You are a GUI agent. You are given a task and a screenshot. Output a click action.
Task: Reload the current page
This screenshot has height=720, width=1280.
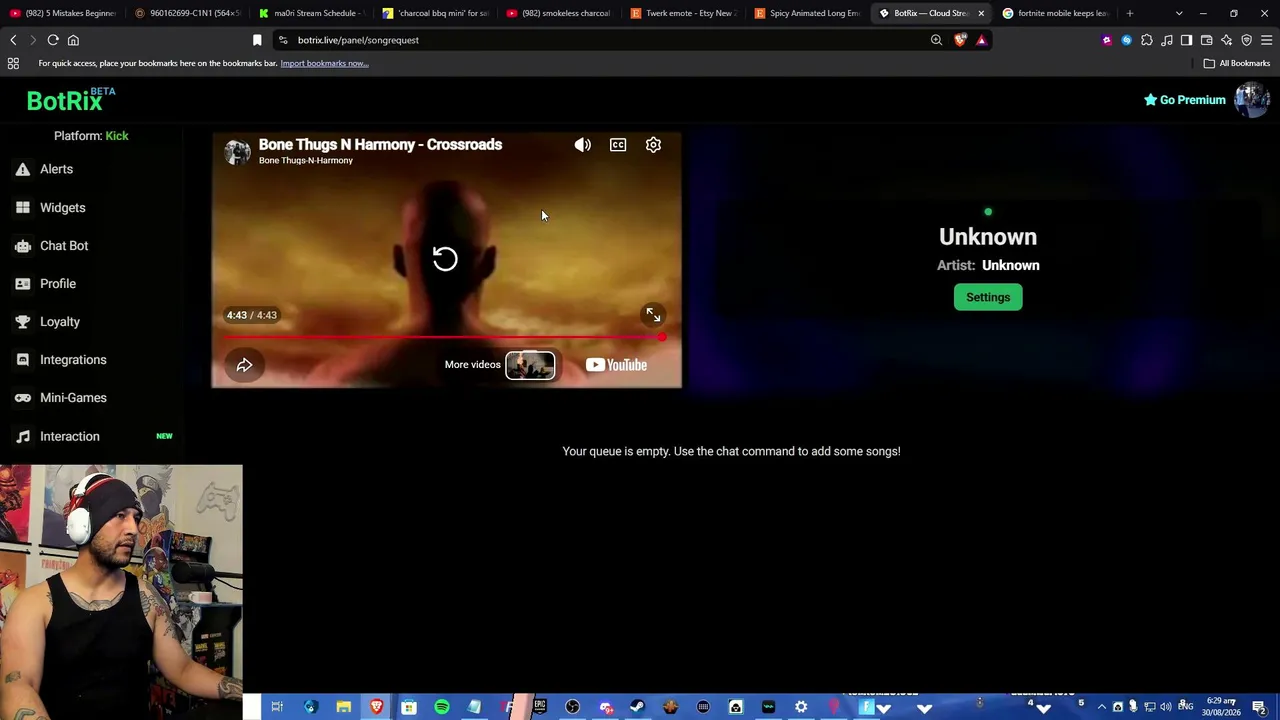pyautogui.click(x=53, y=40)
